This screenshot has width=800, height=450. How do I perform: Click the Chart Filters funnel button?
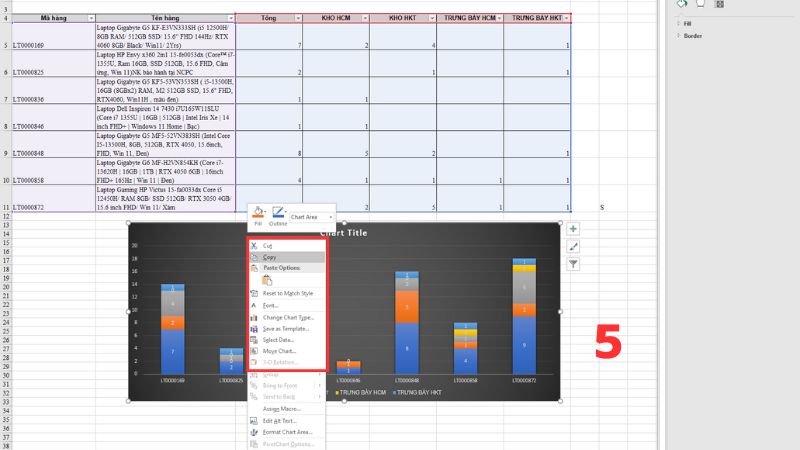click(x=573, y=264)
